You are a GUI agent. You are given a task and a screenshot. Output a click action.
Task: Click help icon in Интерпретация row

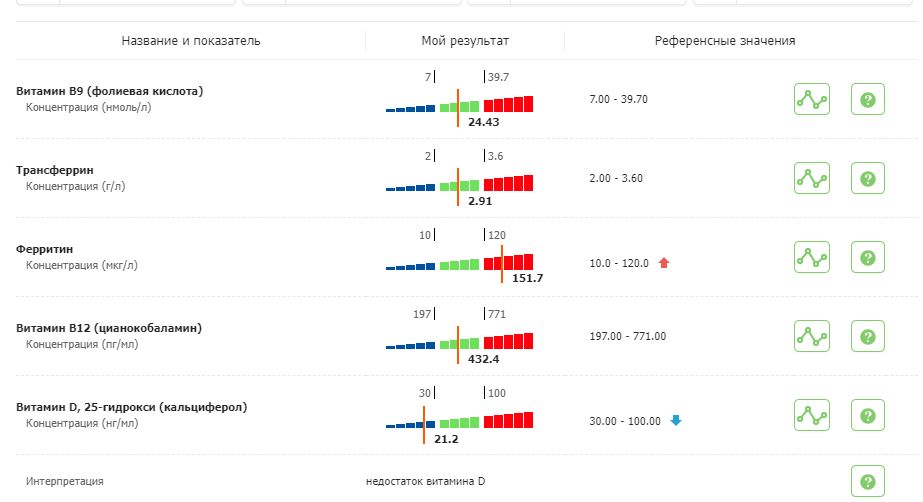tap(867, 481)
